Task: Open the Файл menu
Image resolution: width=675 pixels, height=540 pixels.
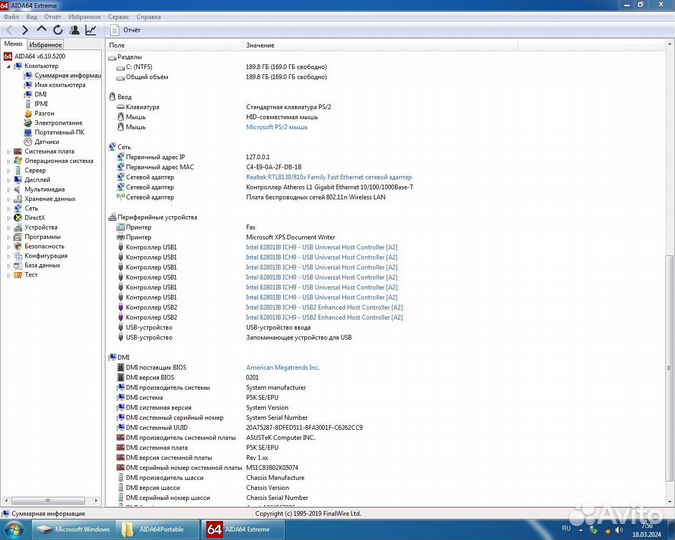Action: click(11, 17)
